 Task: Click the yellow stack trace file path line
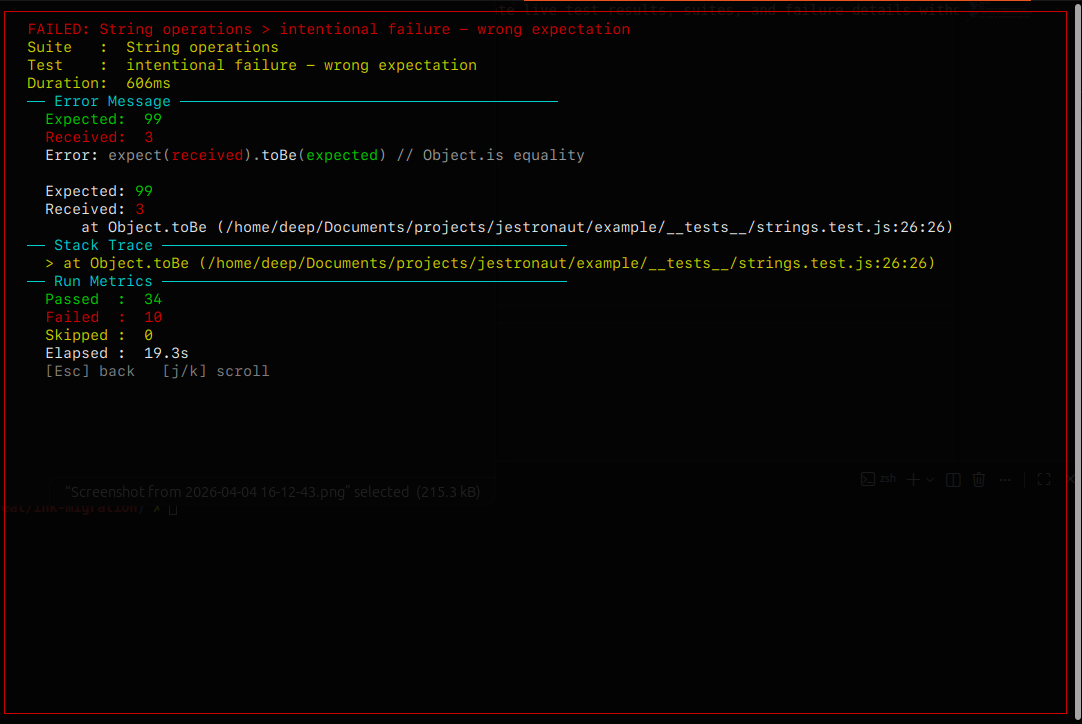(490, 263)
